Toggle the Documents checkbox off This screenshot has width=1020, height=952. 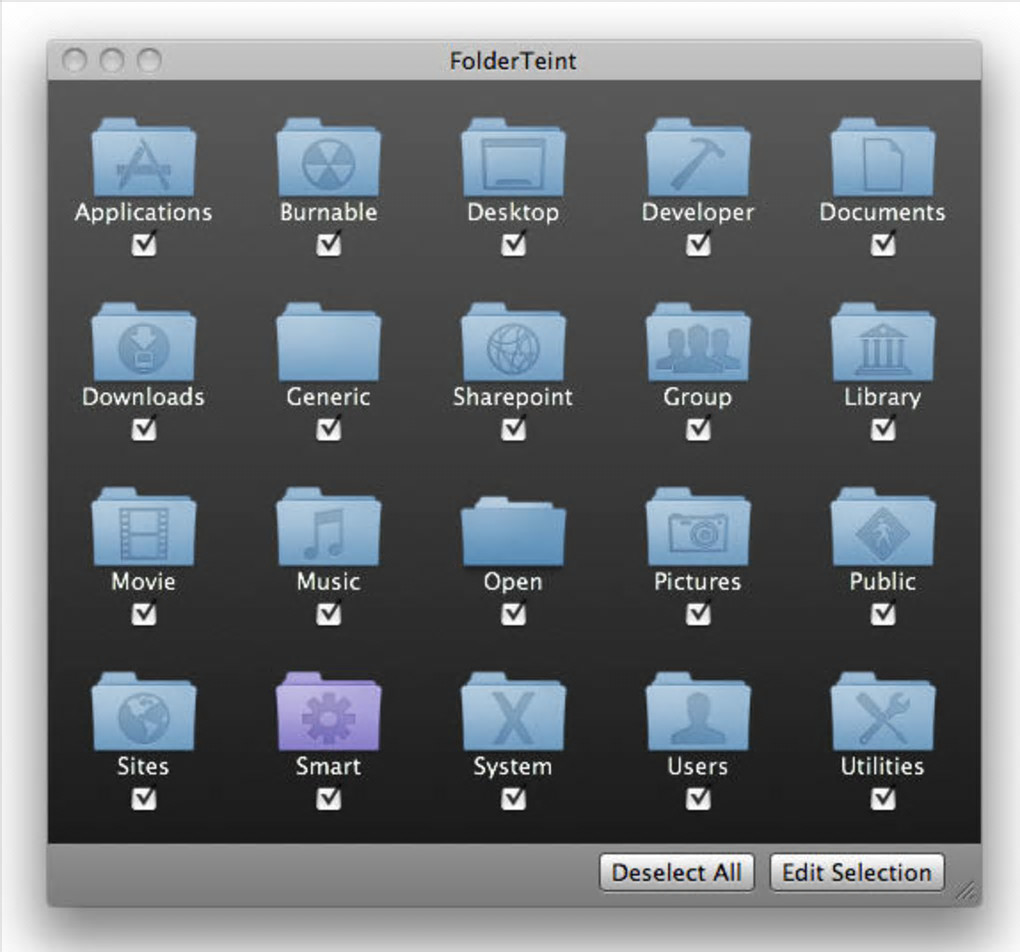(883, 245)
